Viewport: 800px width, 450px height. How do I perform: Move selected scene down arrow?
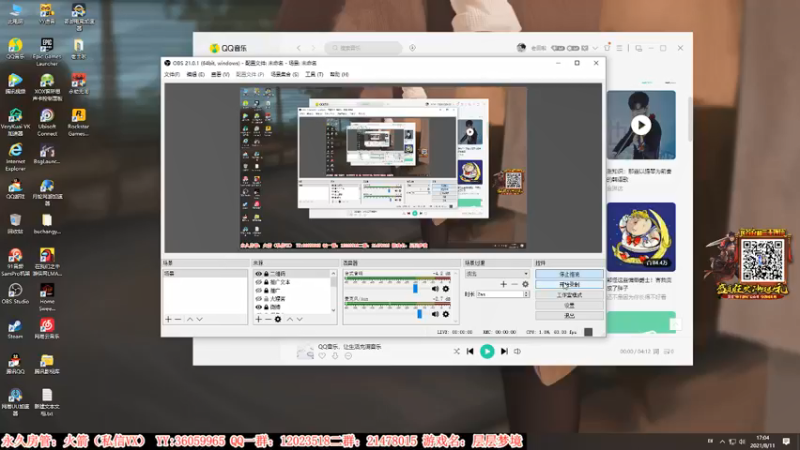click(199, 319)
